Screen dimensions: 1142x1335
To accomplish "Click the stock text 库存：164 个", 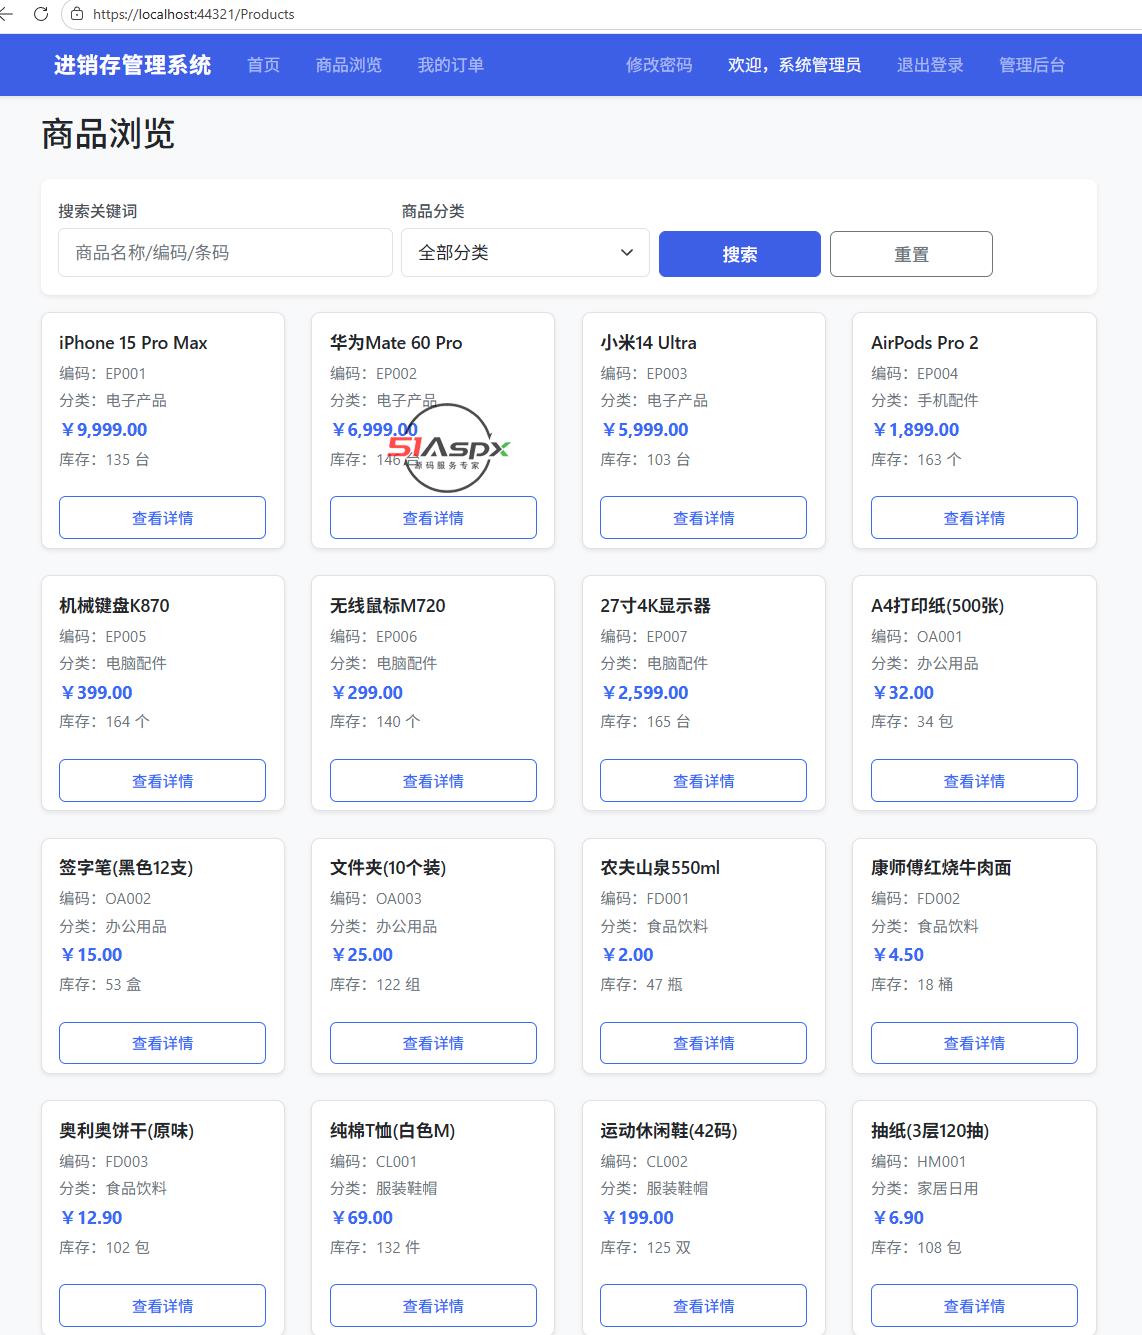I will tap(105, 721).
